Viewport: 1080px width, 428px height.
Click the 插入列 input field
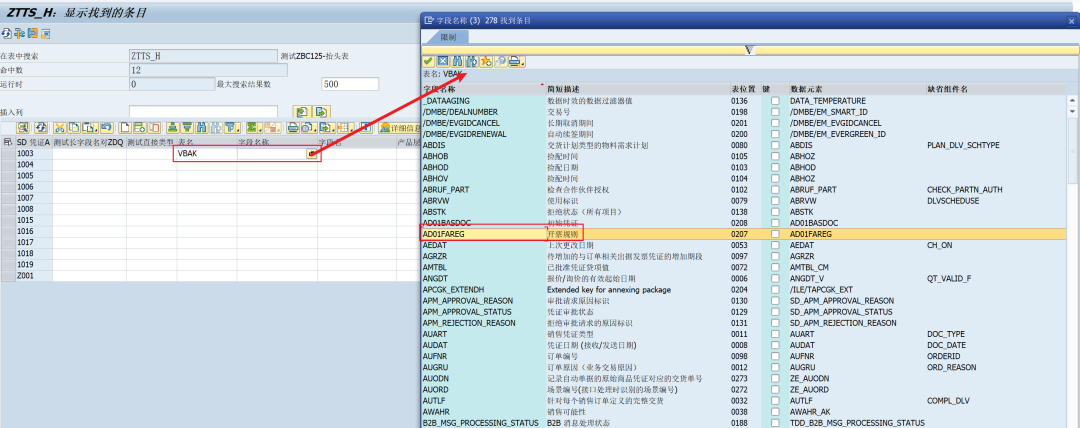click(x=203, y=112)
